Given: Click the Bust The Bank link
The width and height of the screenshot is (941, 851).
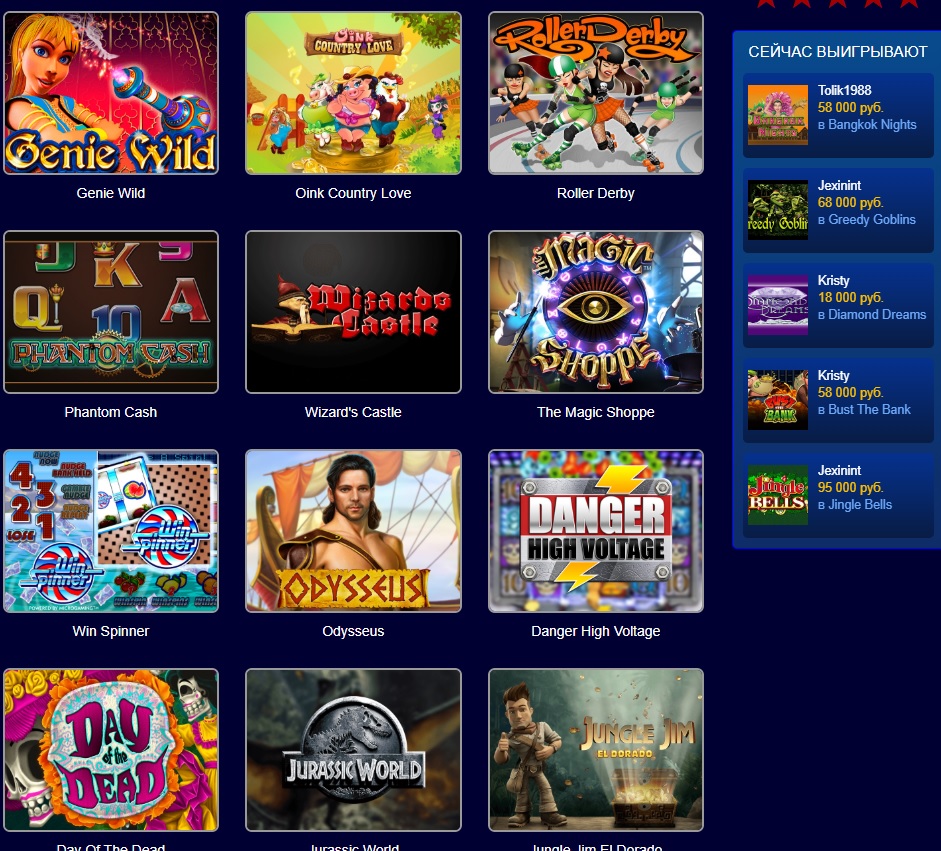Looking at the screenshot, I should coord(869,409).
